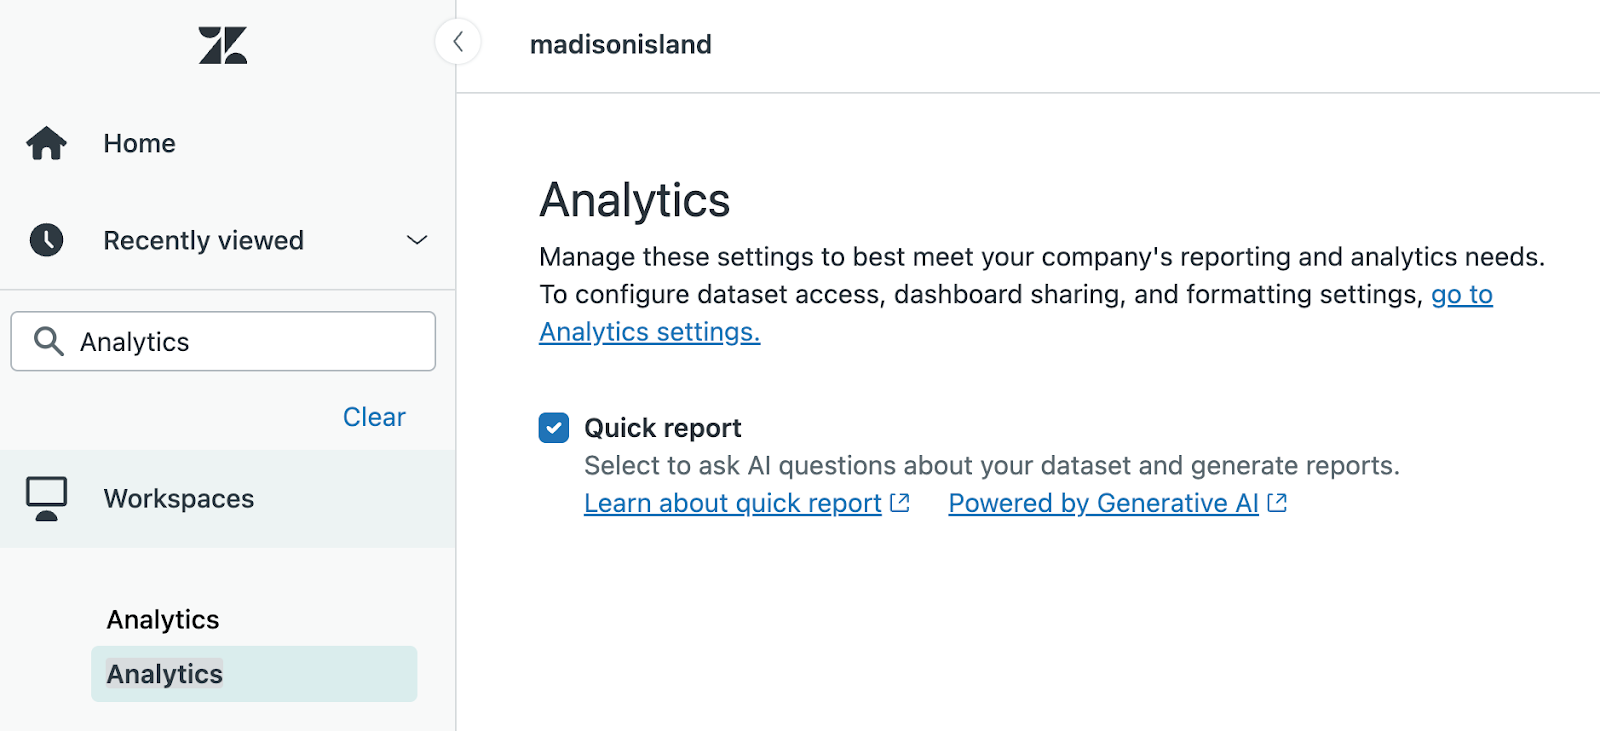Click the Analytics group heading in sidebar
This screenshot has height=731, width=1600.
point(163,620)
